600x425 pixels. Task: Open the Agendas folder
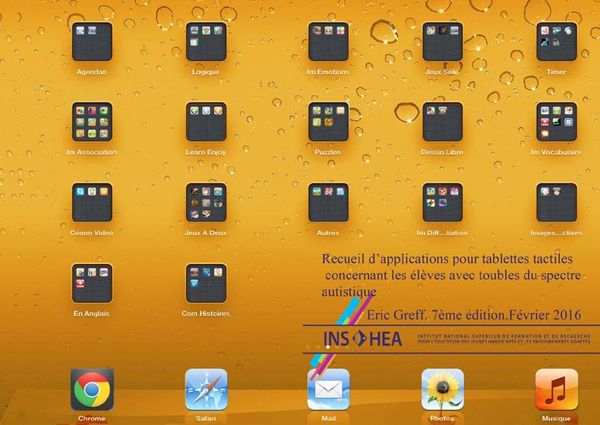[92, 42]
